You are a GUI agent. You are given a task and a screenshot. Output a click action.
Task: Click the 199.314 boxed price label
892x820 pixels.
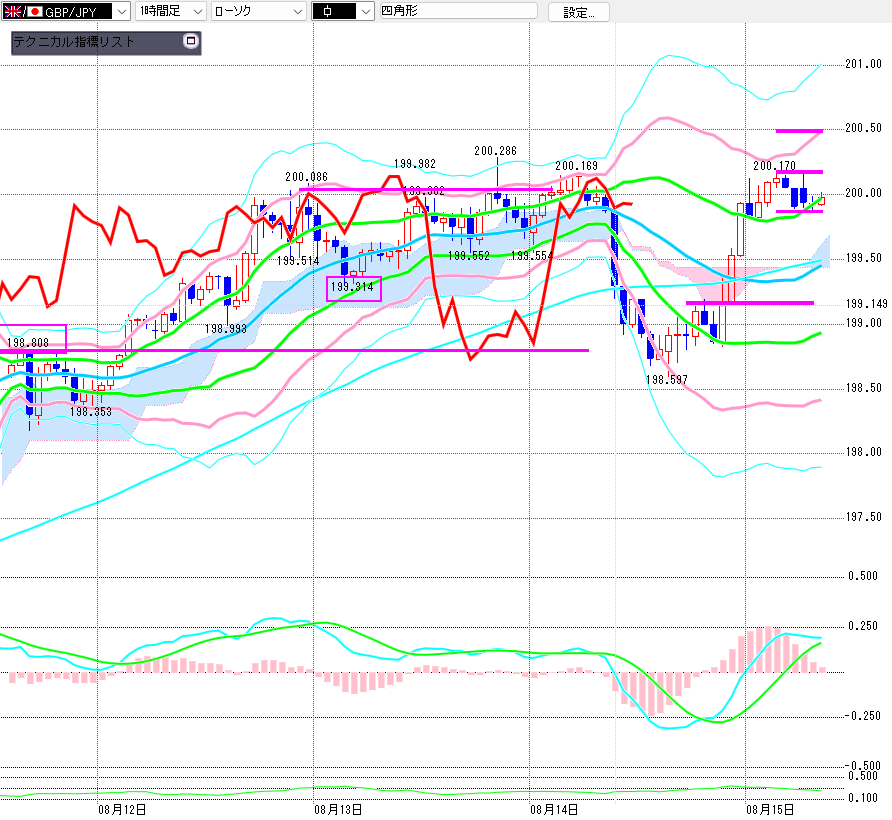click(x=353, y=288)
